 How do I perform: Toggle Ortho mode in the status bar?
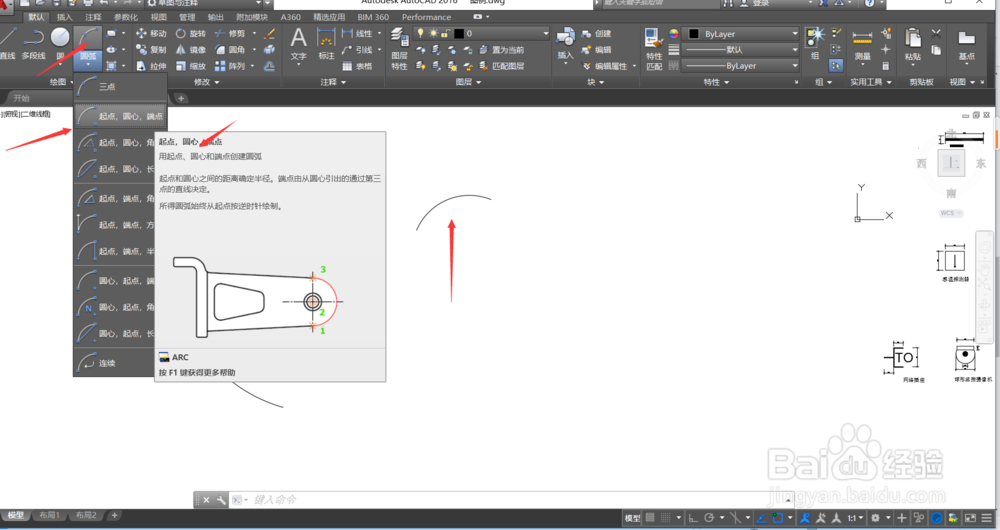point(693,518)
